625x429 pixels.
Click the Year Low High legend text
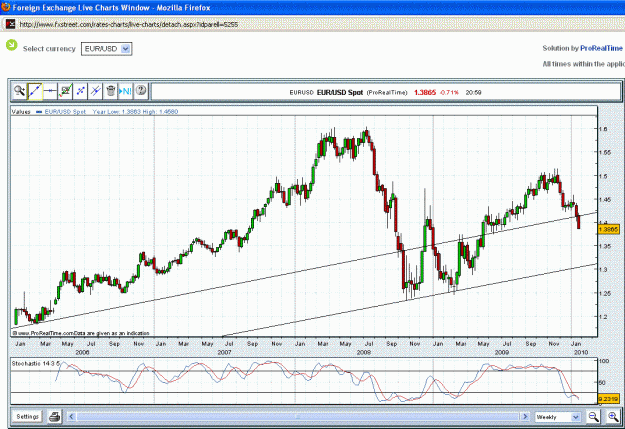[135, 112]
